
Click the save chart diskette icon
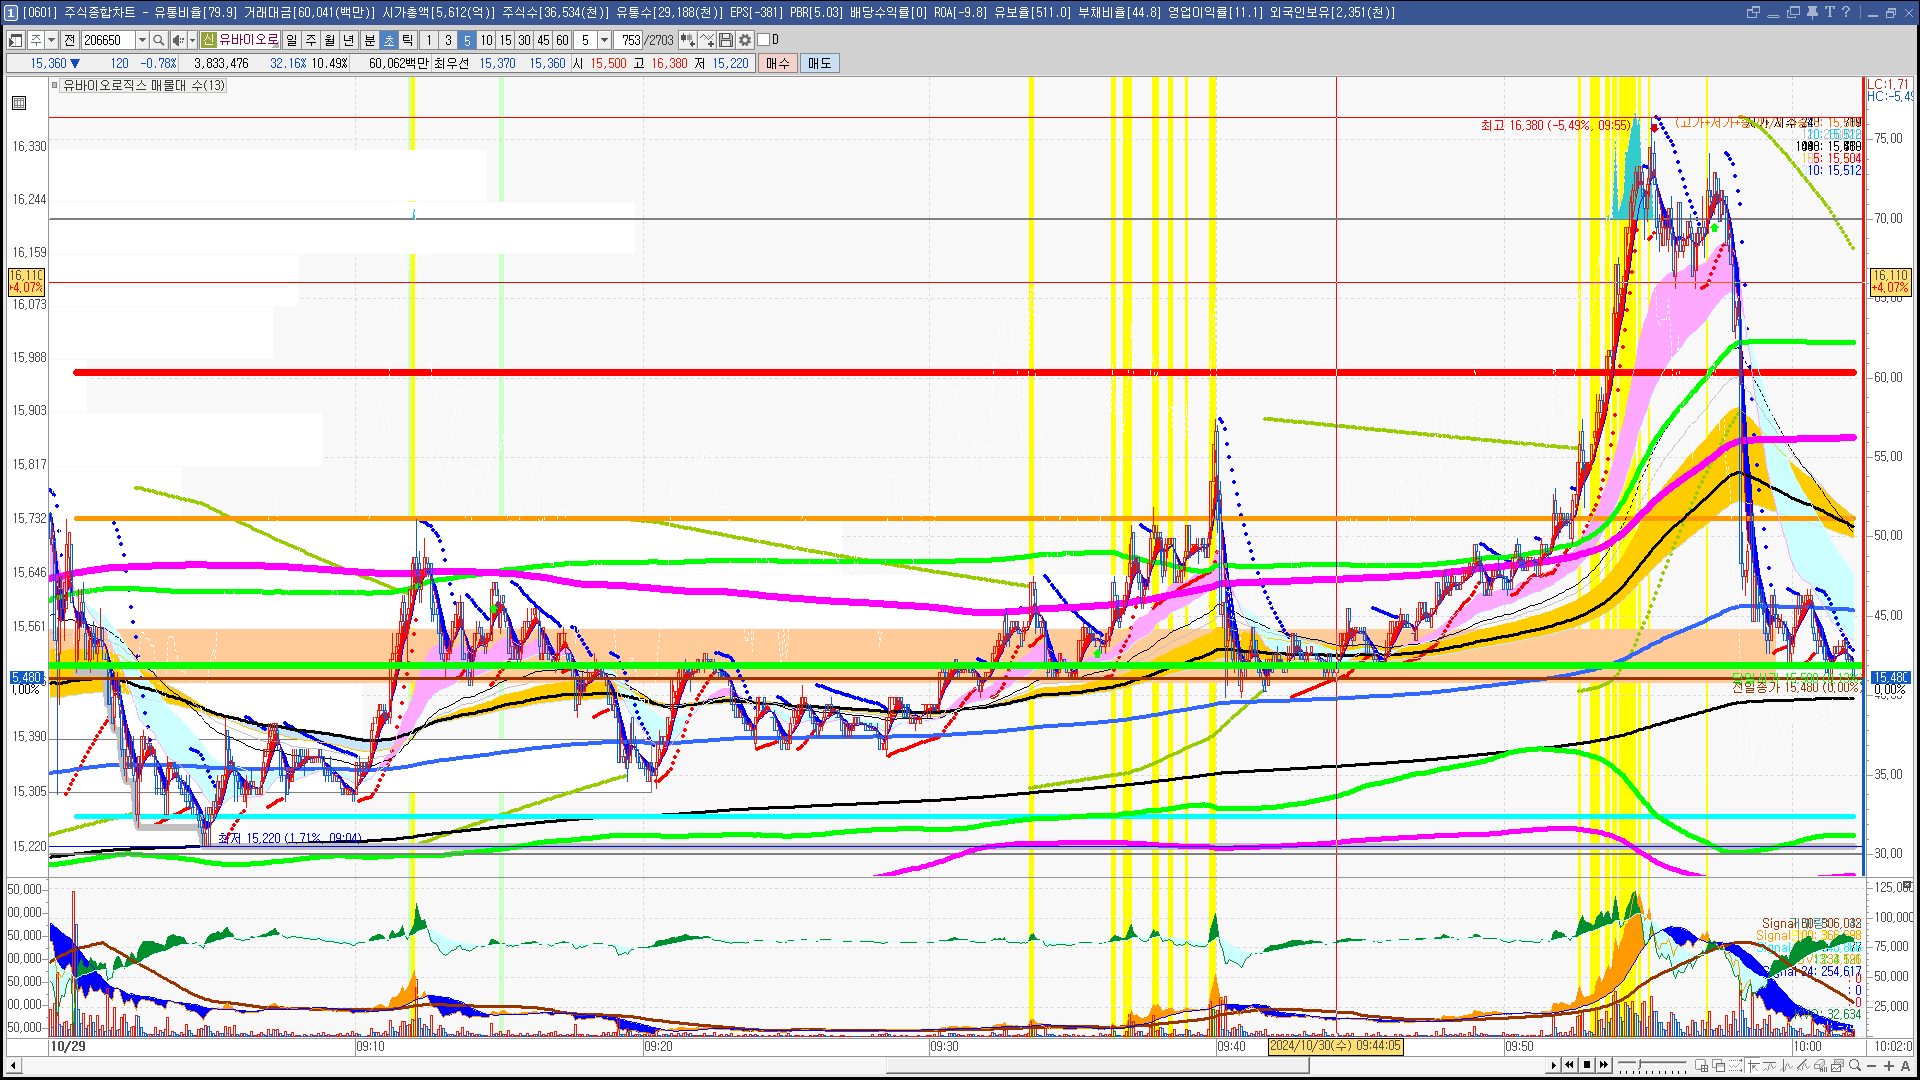pos(726,40)
